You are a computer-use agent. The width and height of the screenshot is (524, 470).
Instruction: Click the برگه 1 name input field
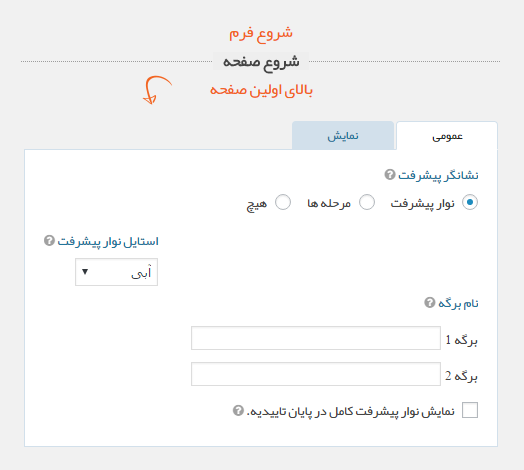(316, 338)
